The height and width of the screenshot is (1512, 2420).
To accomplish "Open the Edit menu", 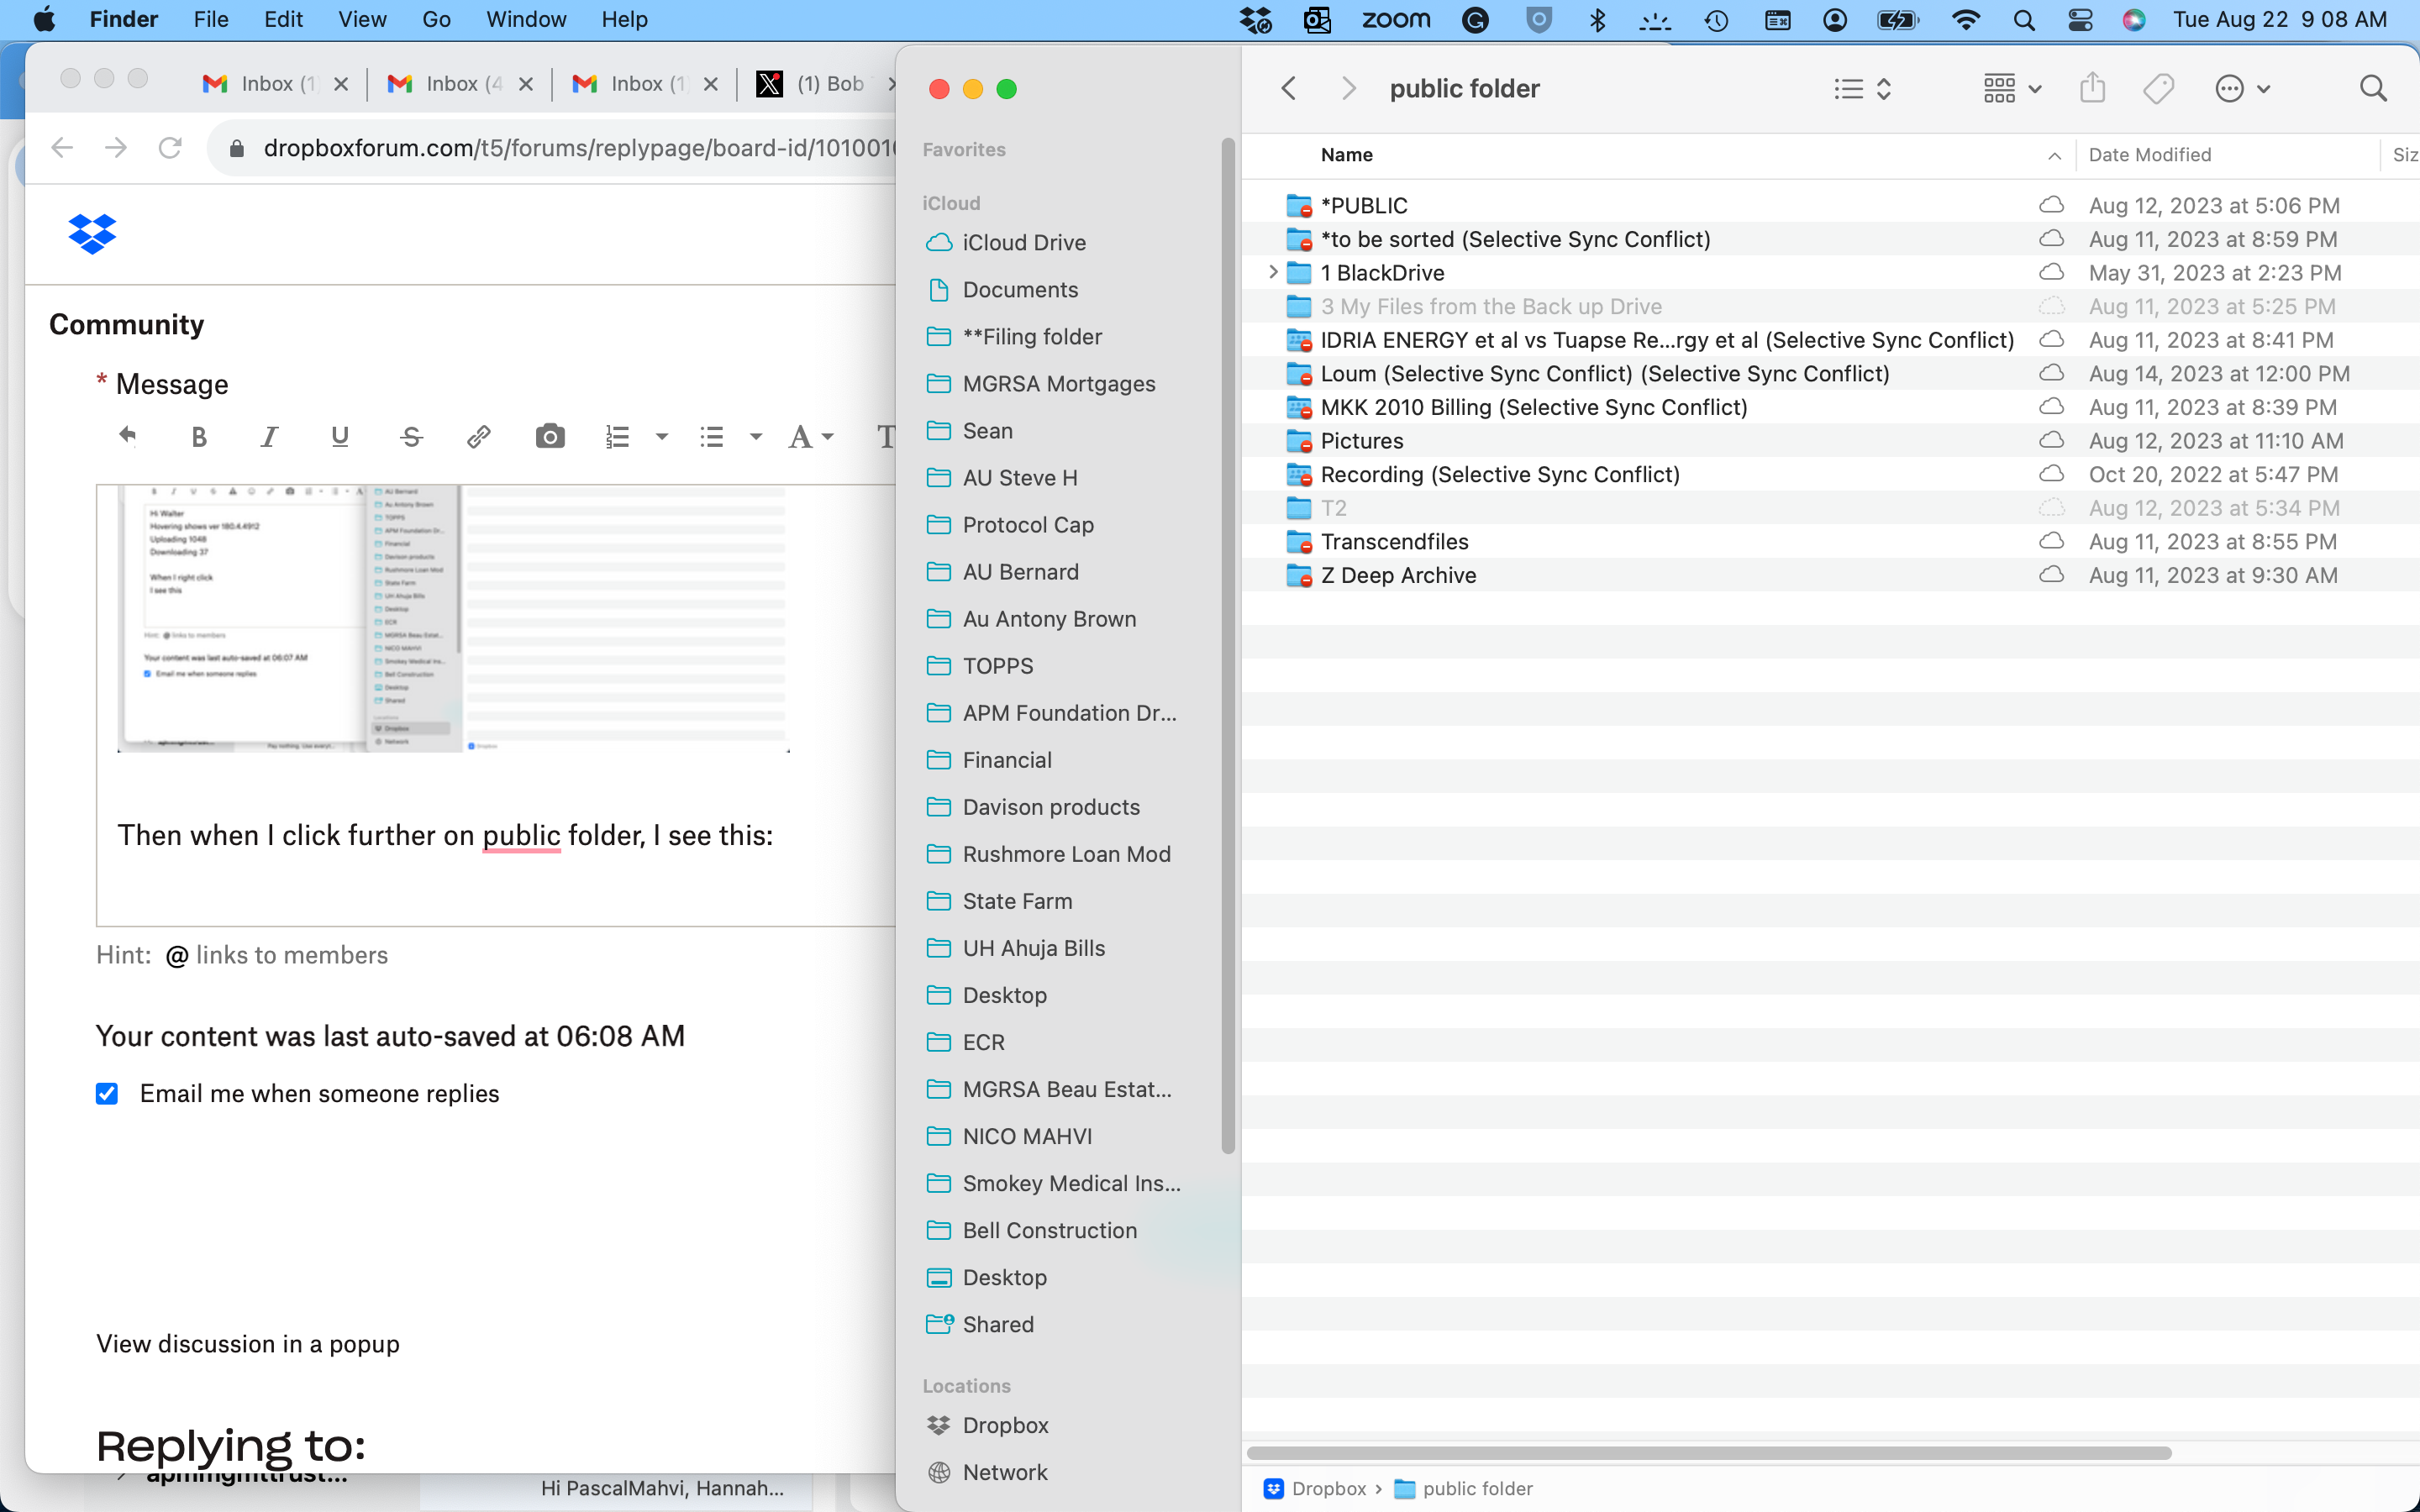I will tap(283, 20).
